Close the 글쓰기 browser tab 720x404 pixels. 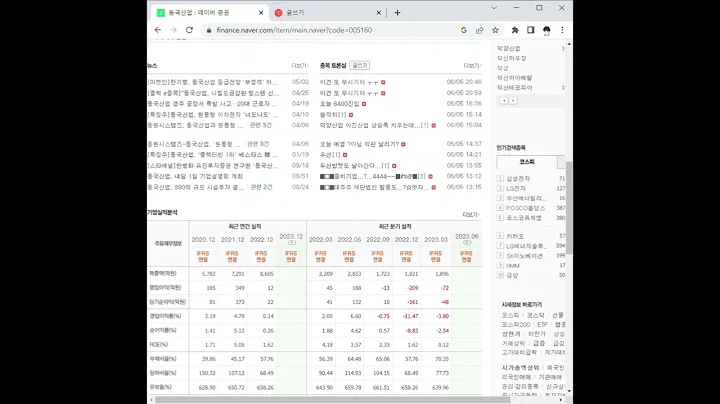pyautogui.click(x=378, y=13)
